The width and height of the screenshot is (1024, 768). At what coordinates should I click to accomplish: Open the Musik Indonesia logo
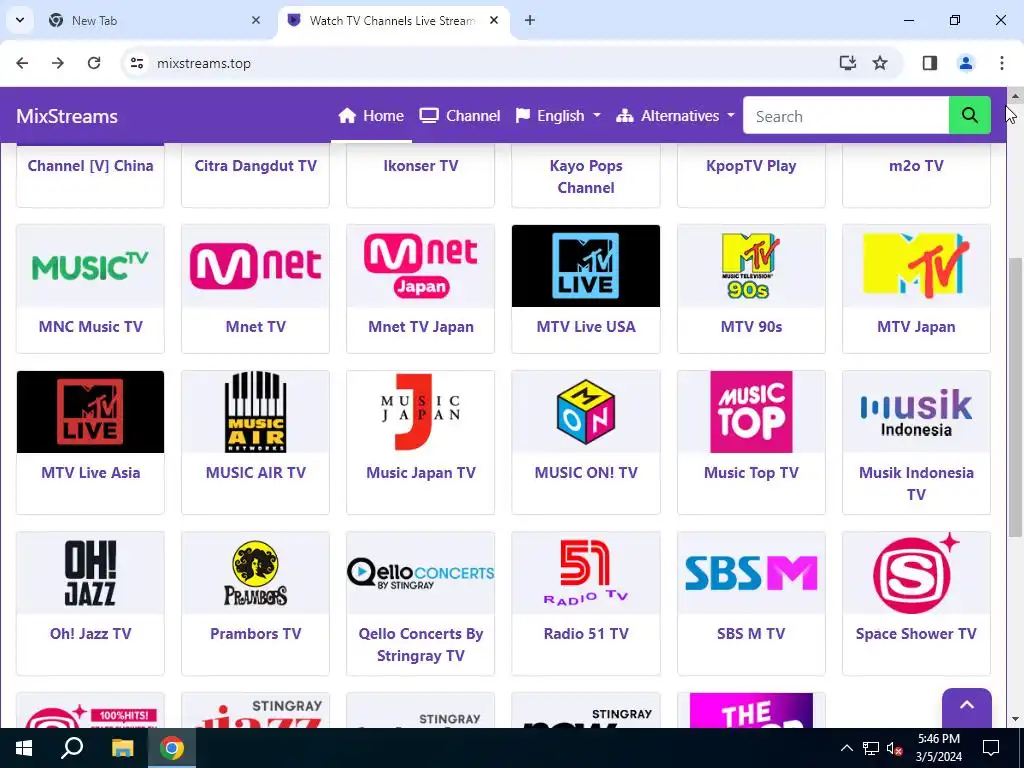point(916,412)
